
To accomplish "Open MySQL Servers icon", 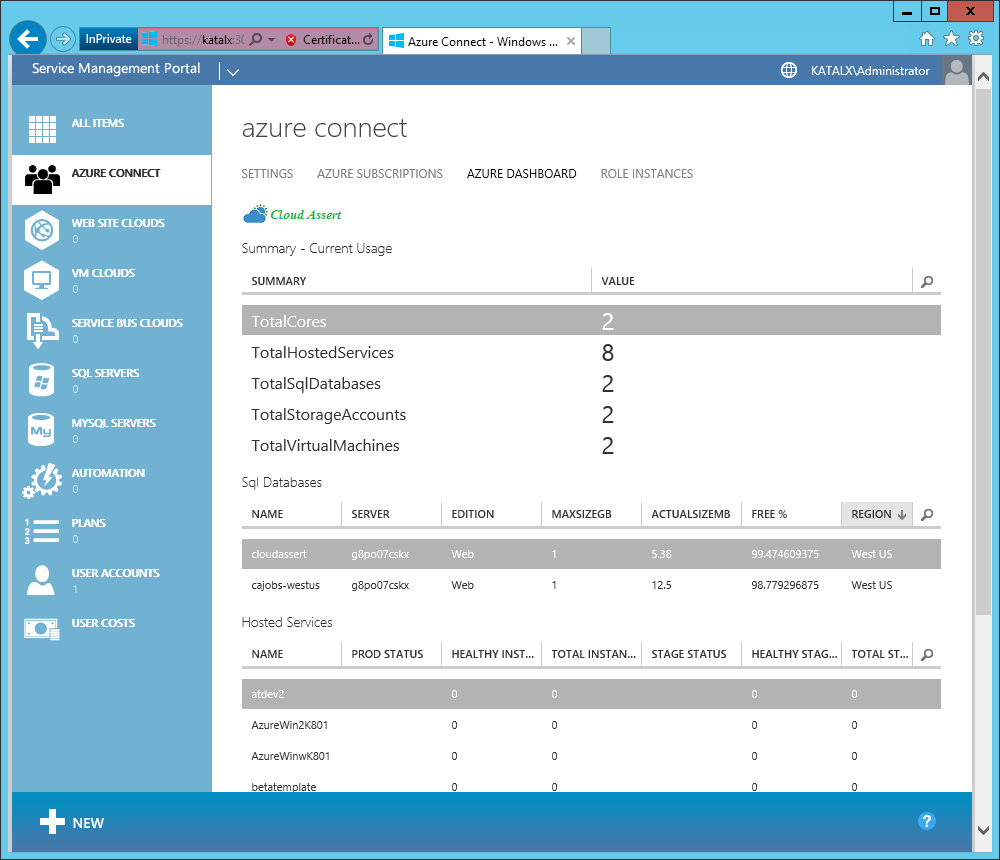I will [x=42, y=429].
